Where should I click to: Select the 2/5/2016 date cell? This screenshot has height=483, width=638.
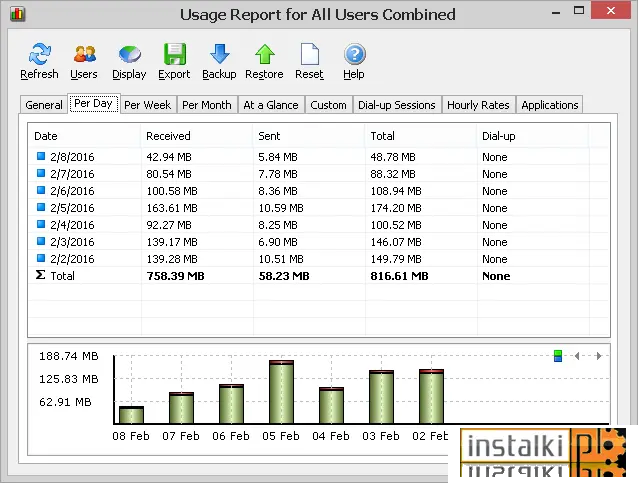[72, 208]
